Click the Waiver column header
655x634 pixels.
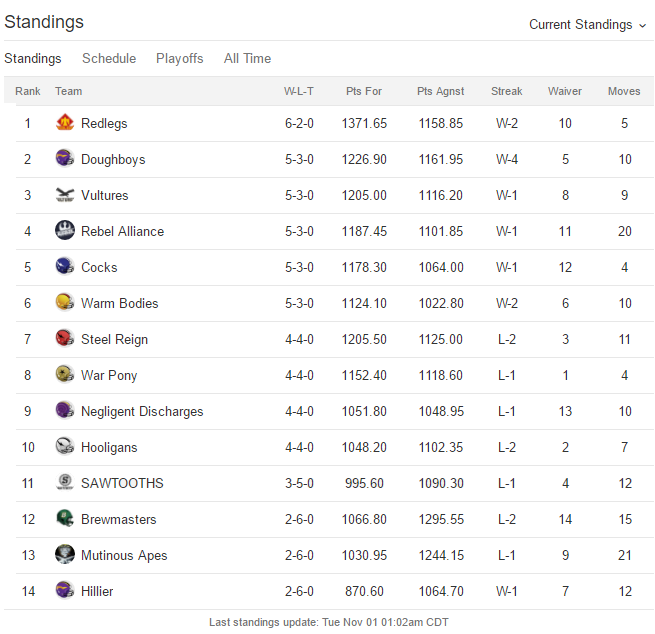[x=565, y=91]
